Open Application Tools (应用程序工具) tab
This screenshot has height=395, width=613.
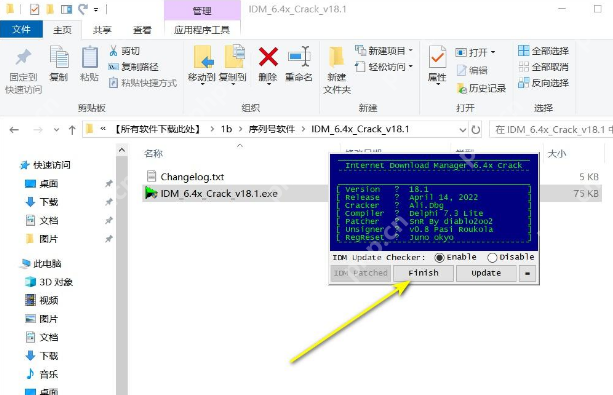coord(202,30)
